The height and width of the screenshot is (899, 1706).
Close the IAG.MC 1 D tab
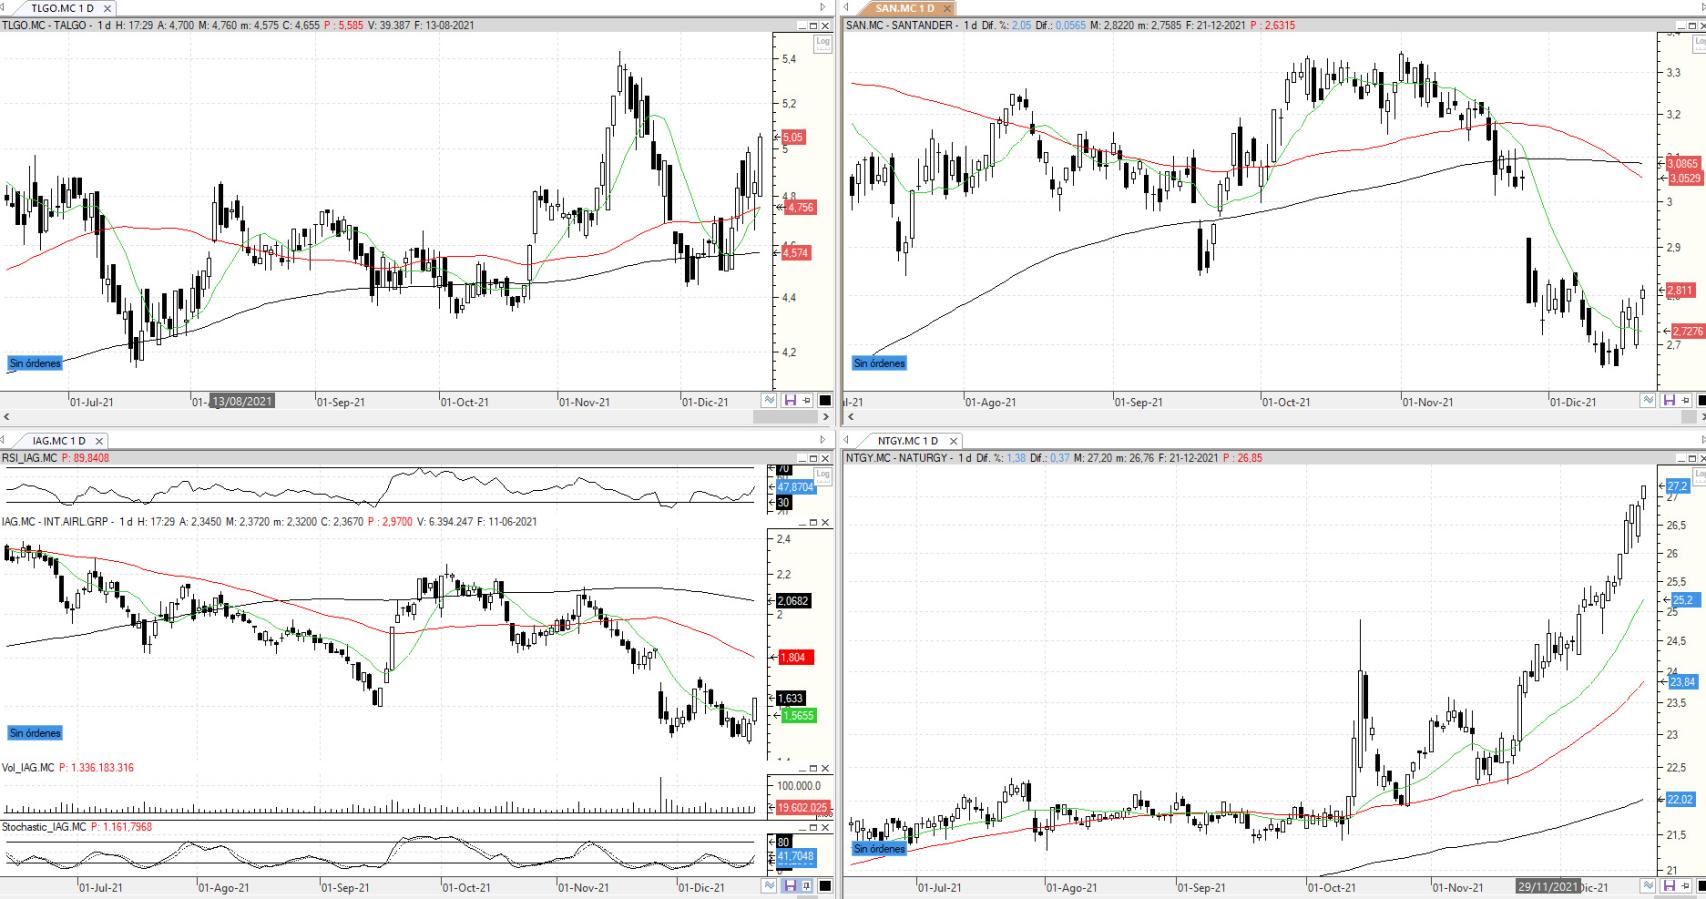point(99,440)
